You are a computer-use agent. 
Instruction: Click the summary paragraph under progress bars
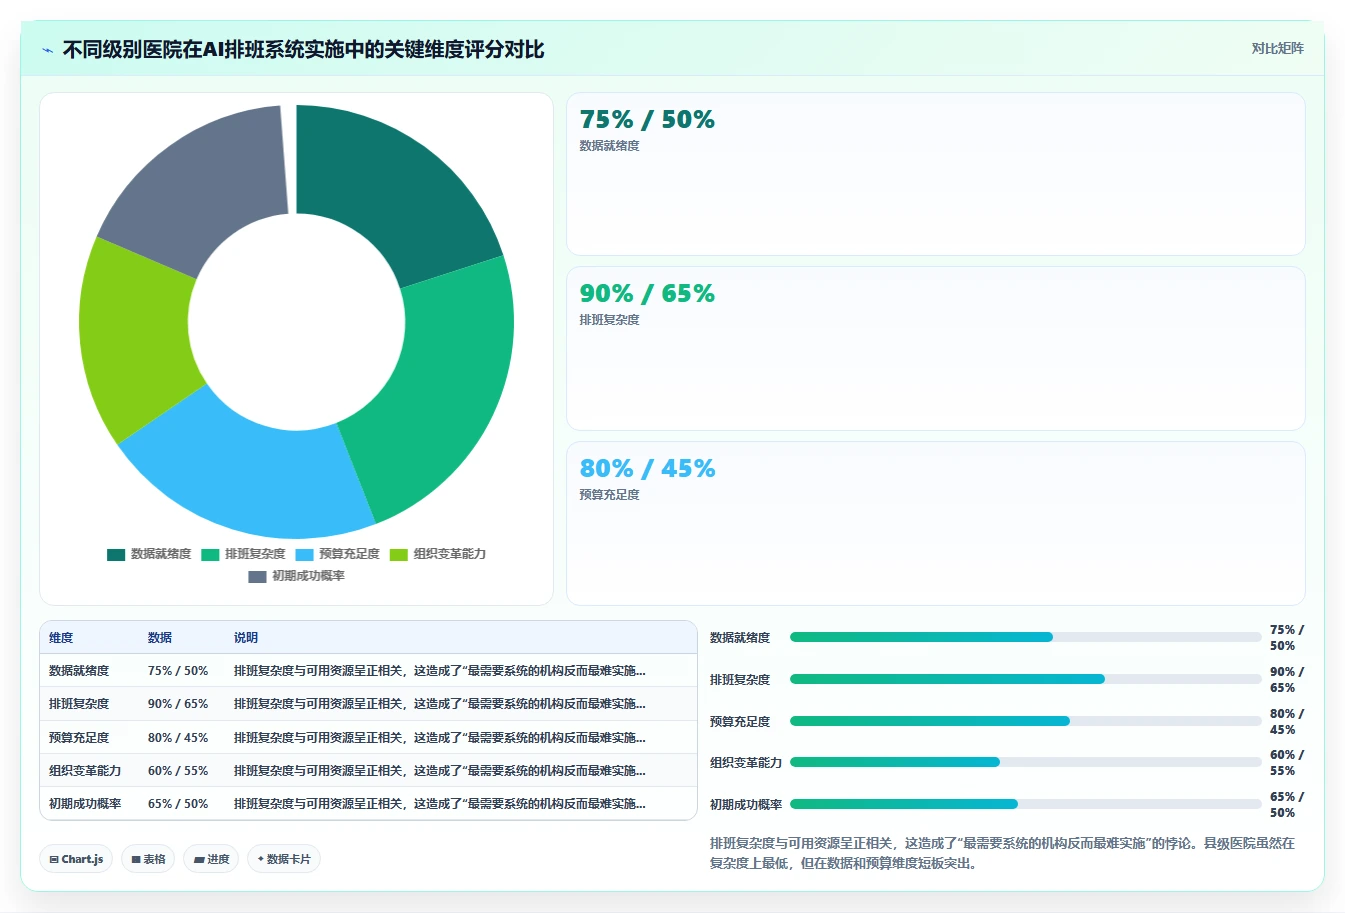pos(1003,853)
